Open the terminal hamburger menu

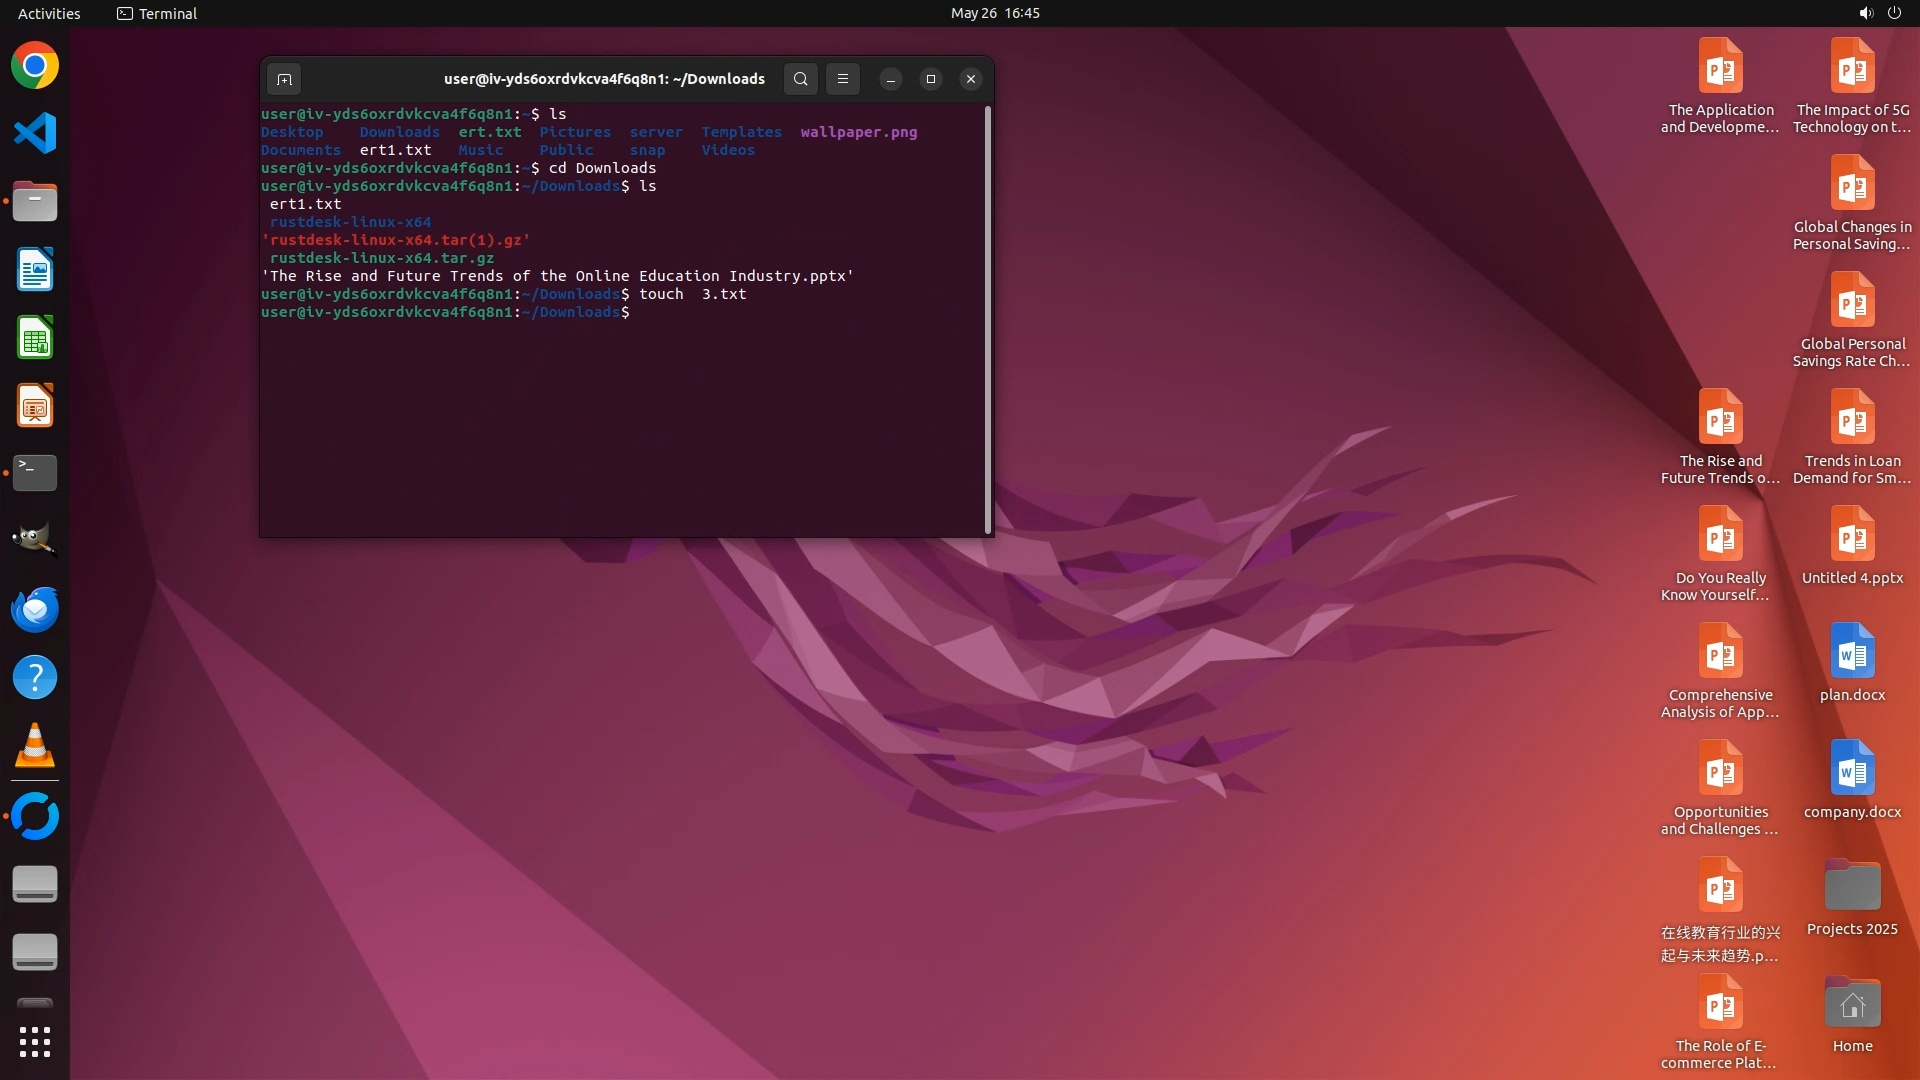pos(843,79)
